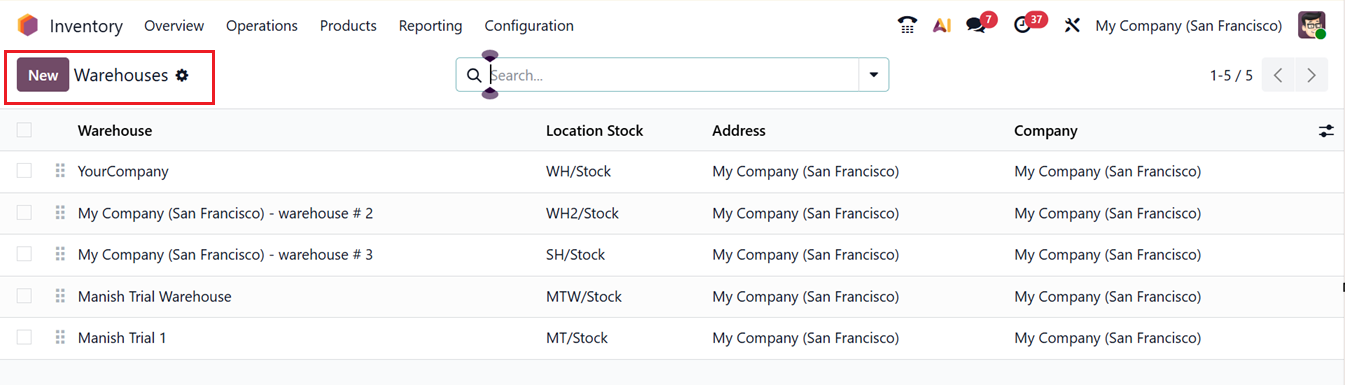Screen dimensions: 1345x385
Task: Open the Products menu
Action: [x=348, y=26]
